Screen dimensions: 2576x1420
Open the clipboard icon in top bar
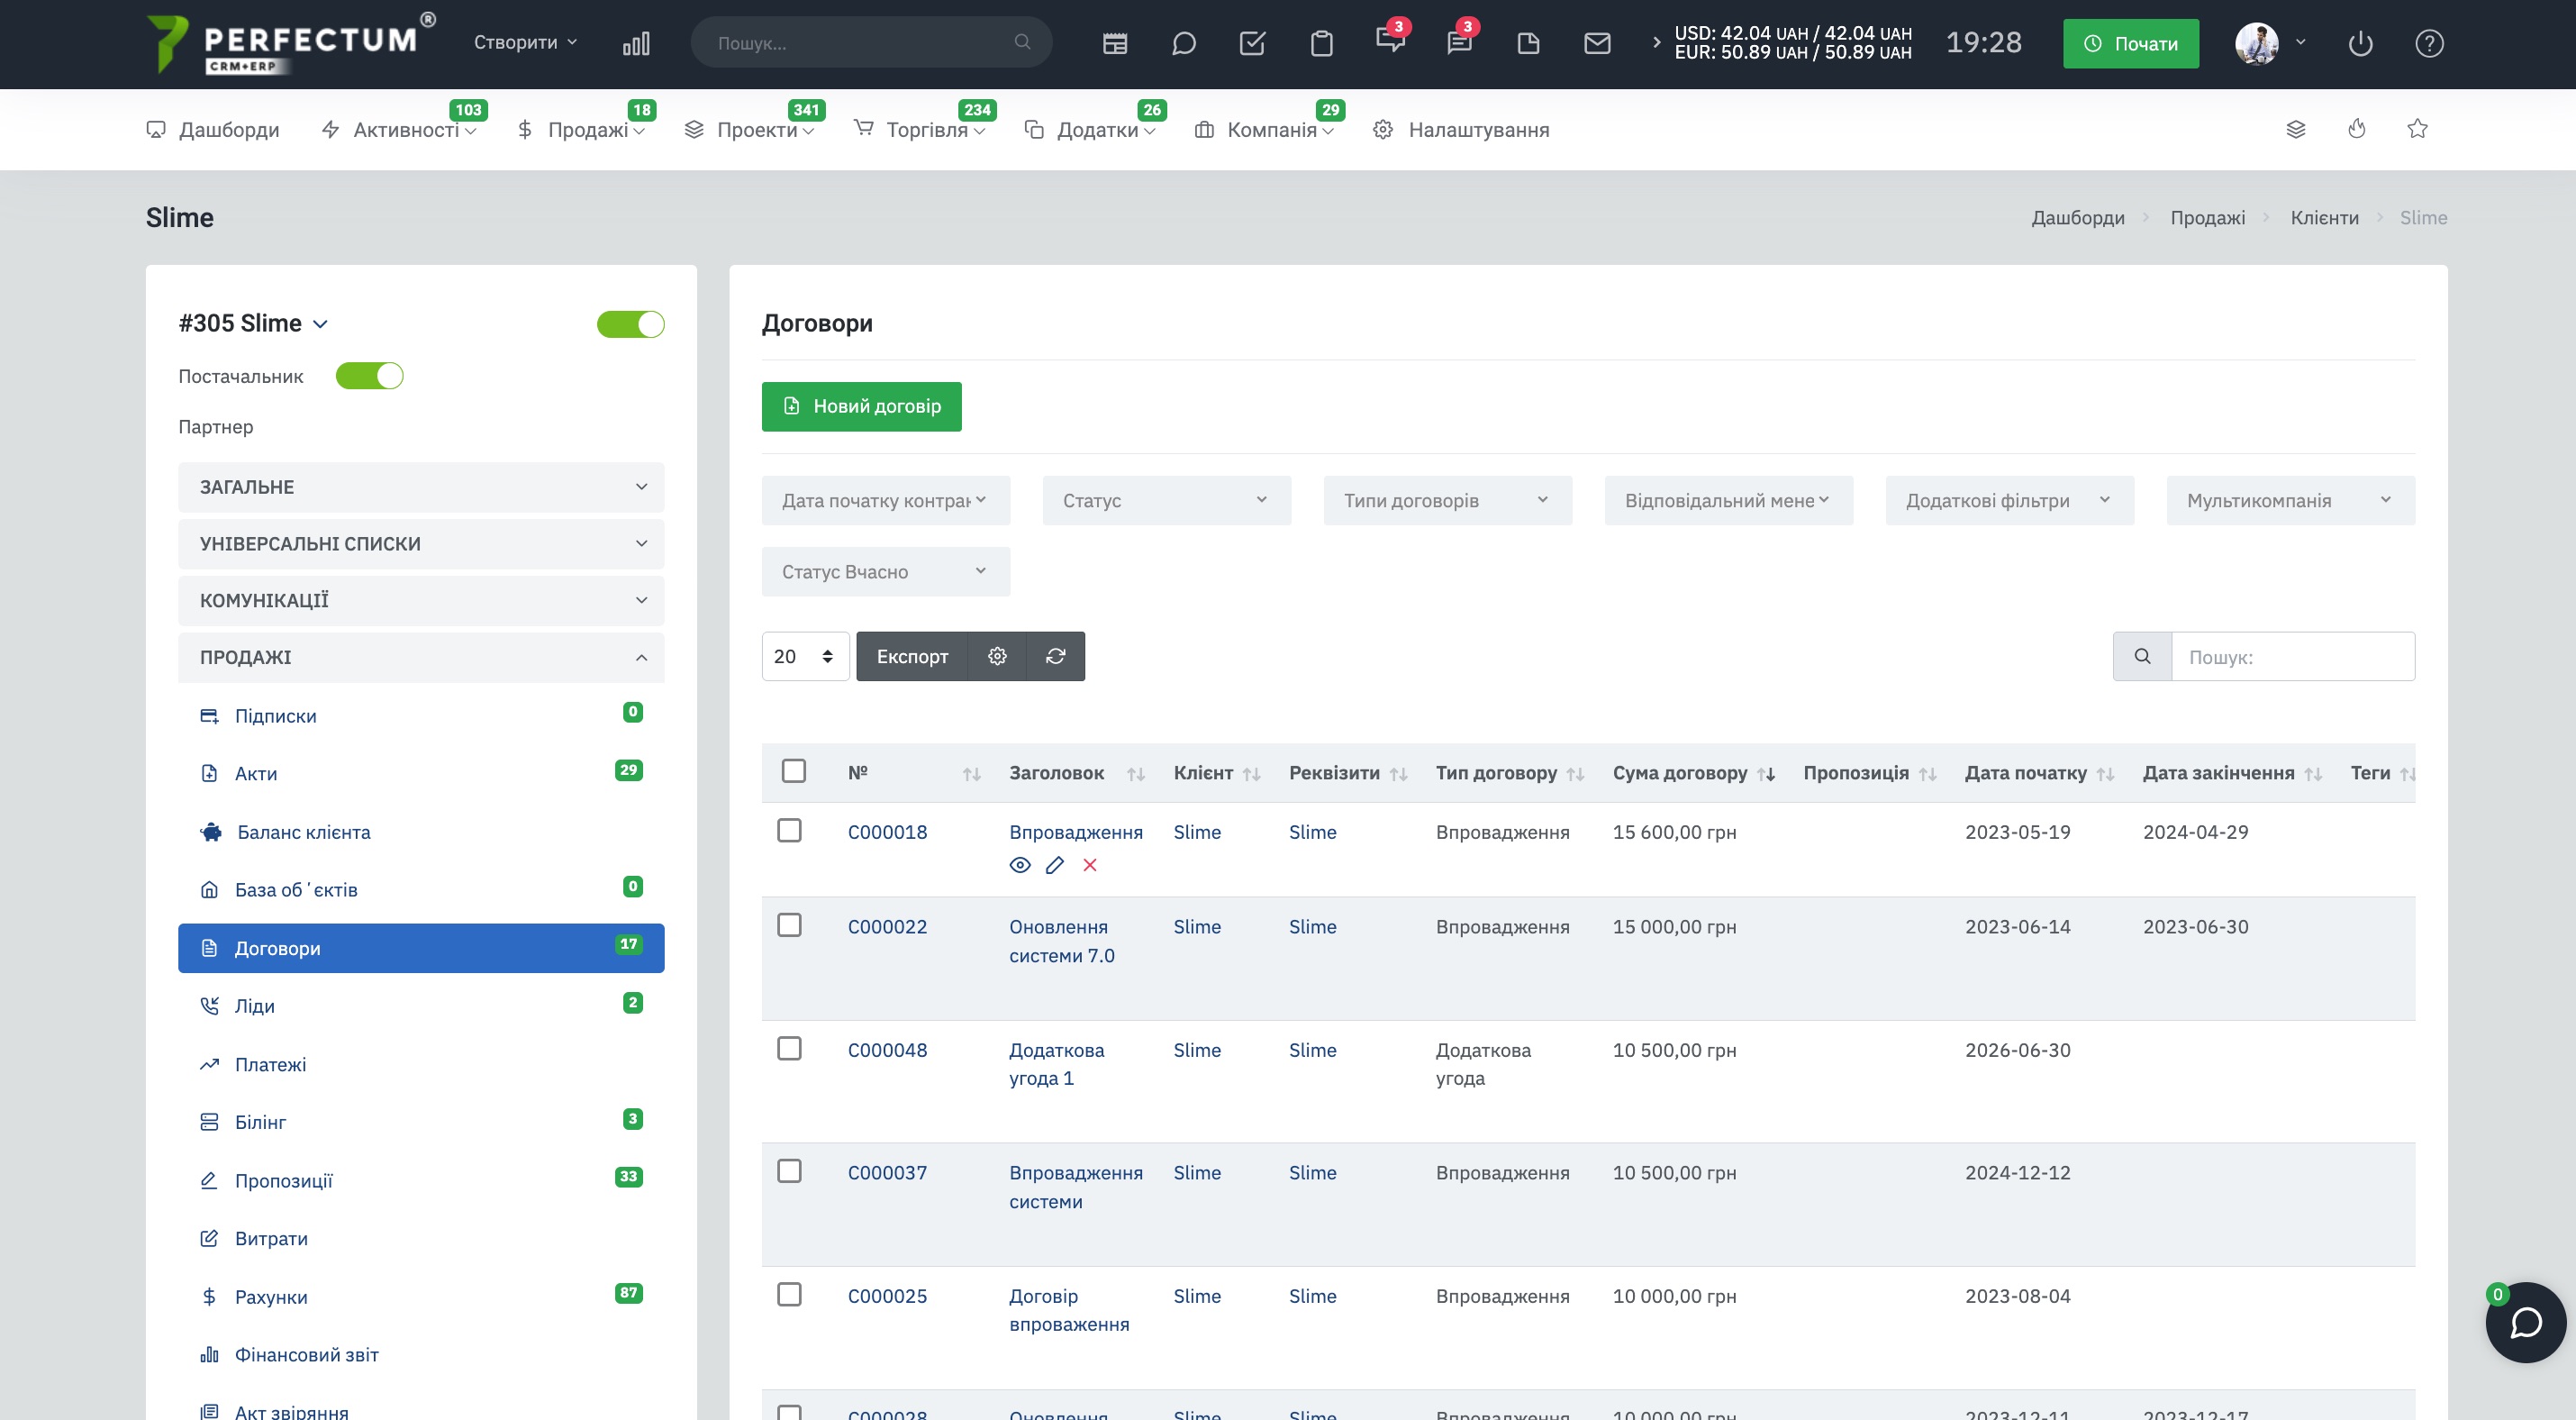pyautogui.click(x=1322, y=43)
